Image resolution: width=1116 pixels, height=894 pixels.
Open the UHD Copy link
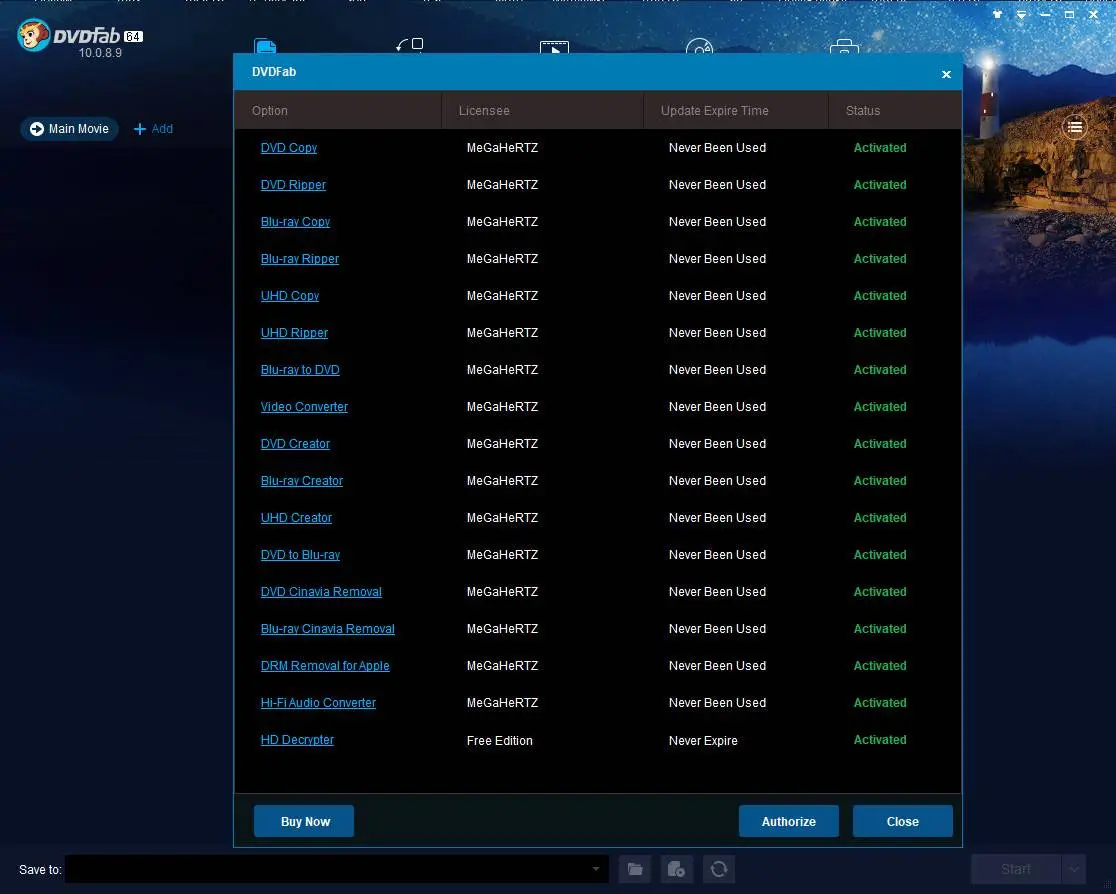290,296
